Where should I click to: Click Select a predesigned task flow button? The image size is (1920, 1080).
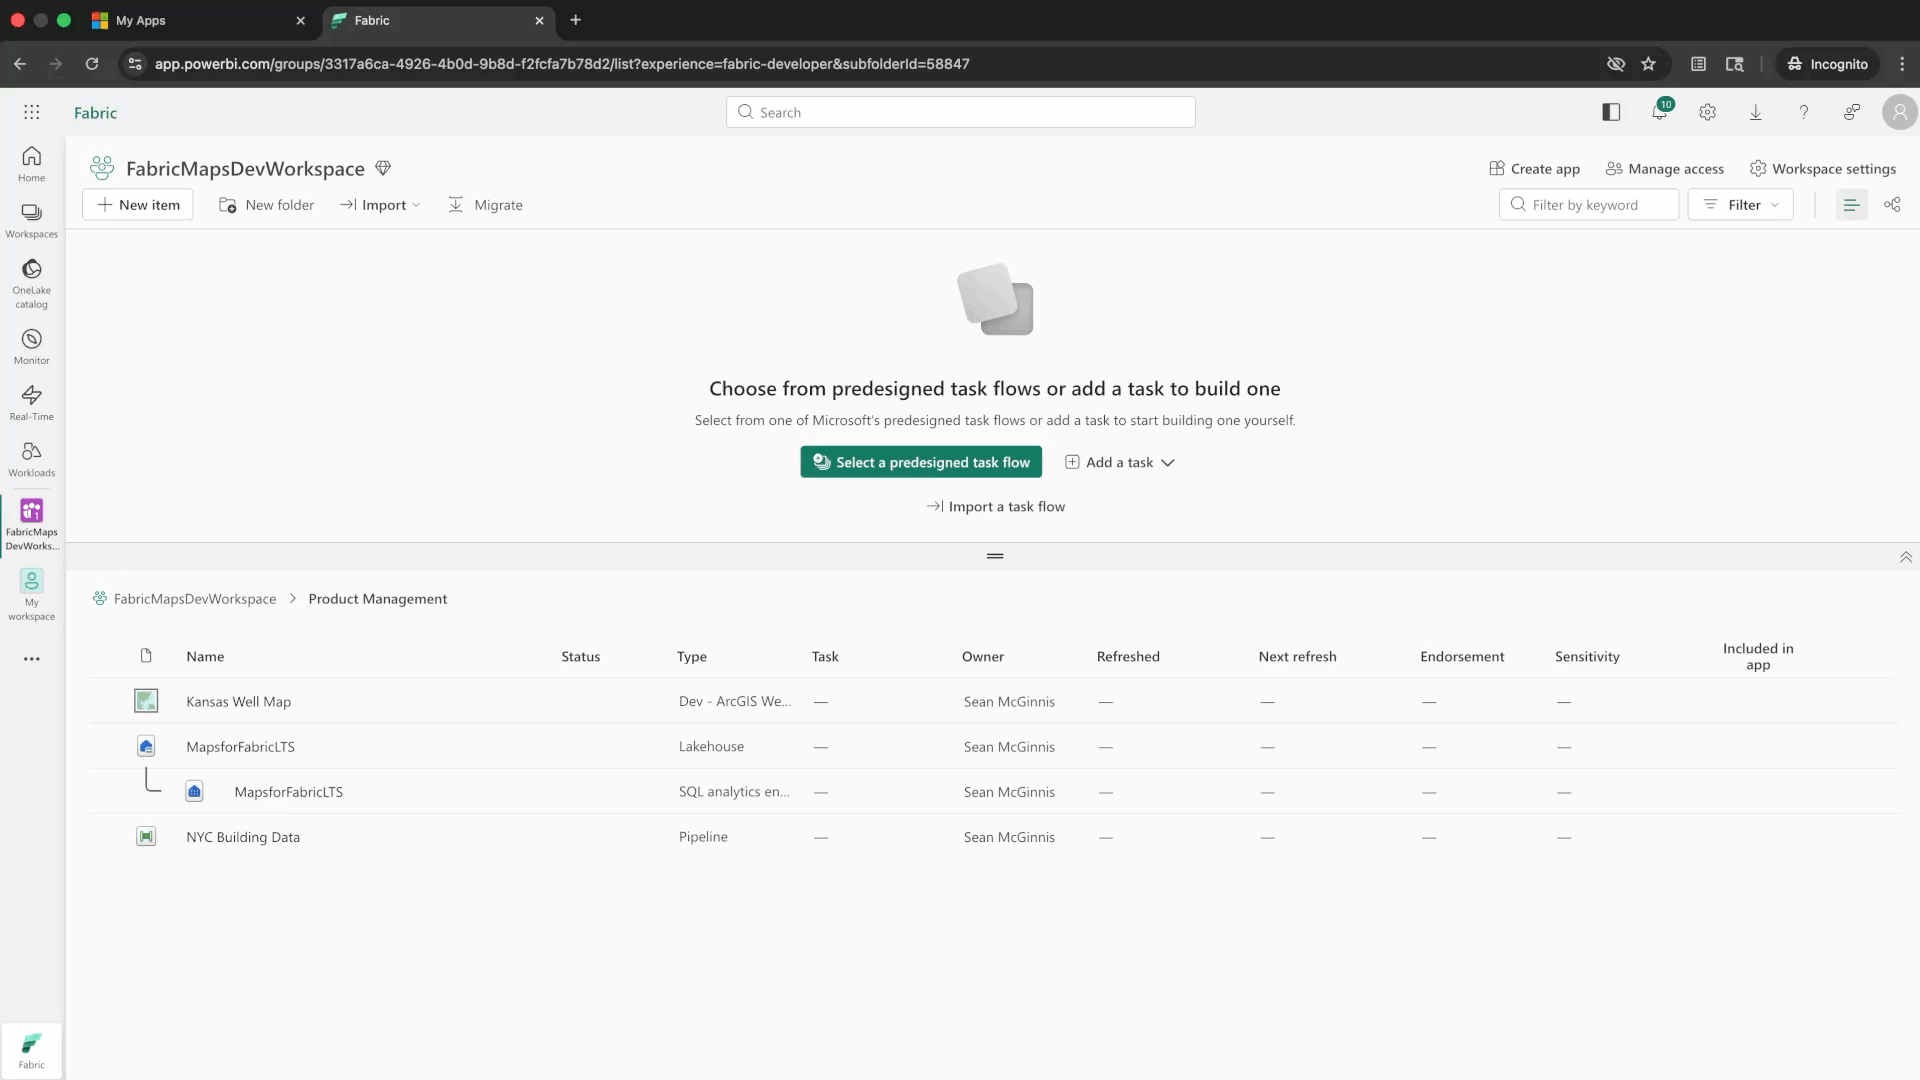click(x=920, y=462)
